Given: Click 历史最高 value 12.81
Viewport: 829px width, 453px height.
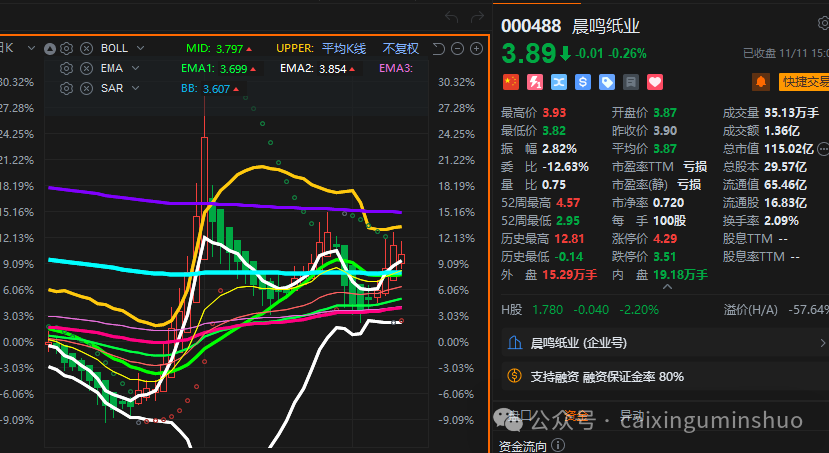Looking at the screenshot, I should tap(569, 238).
